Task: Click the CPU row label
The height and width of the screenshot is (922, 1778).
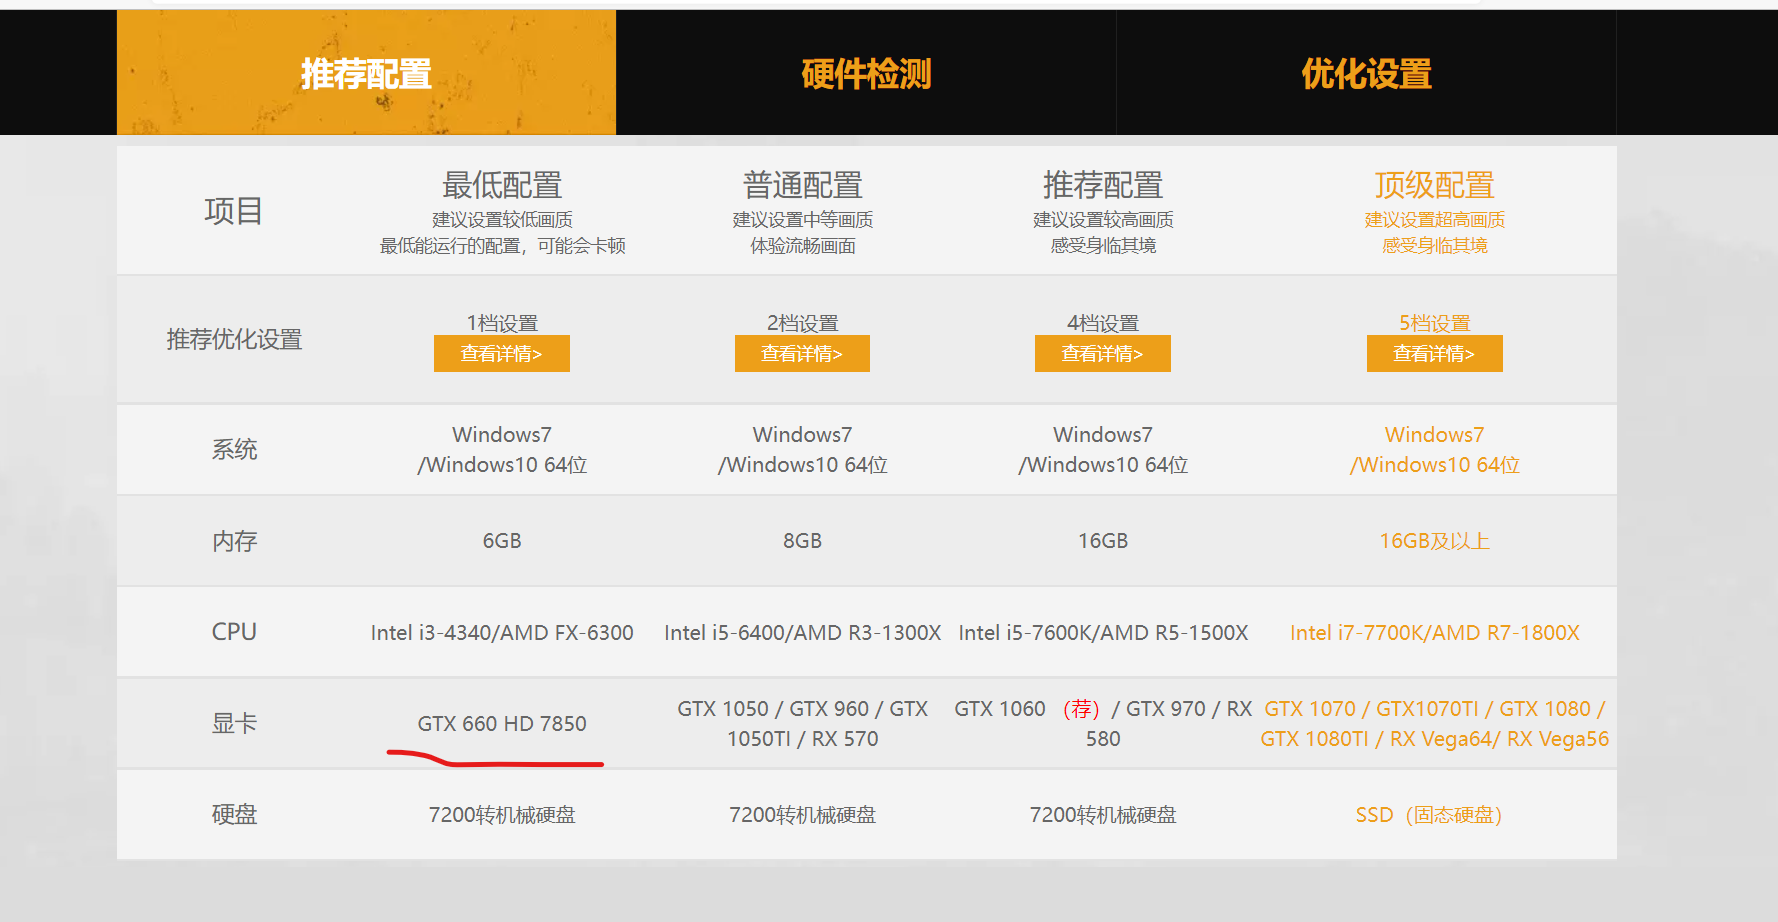Action: tap(234, 632)
